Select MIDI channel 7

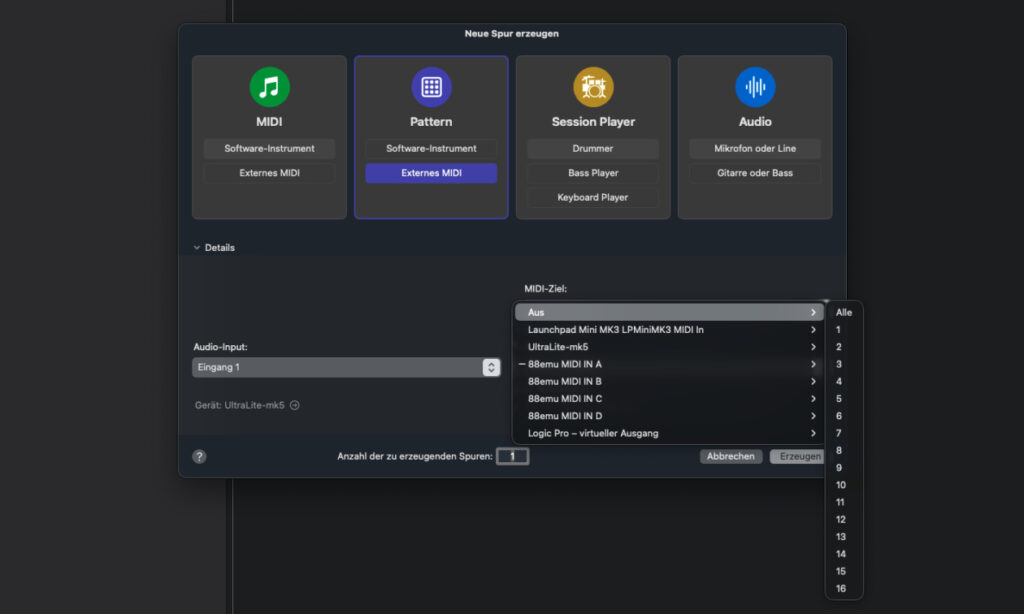point(844,433)
